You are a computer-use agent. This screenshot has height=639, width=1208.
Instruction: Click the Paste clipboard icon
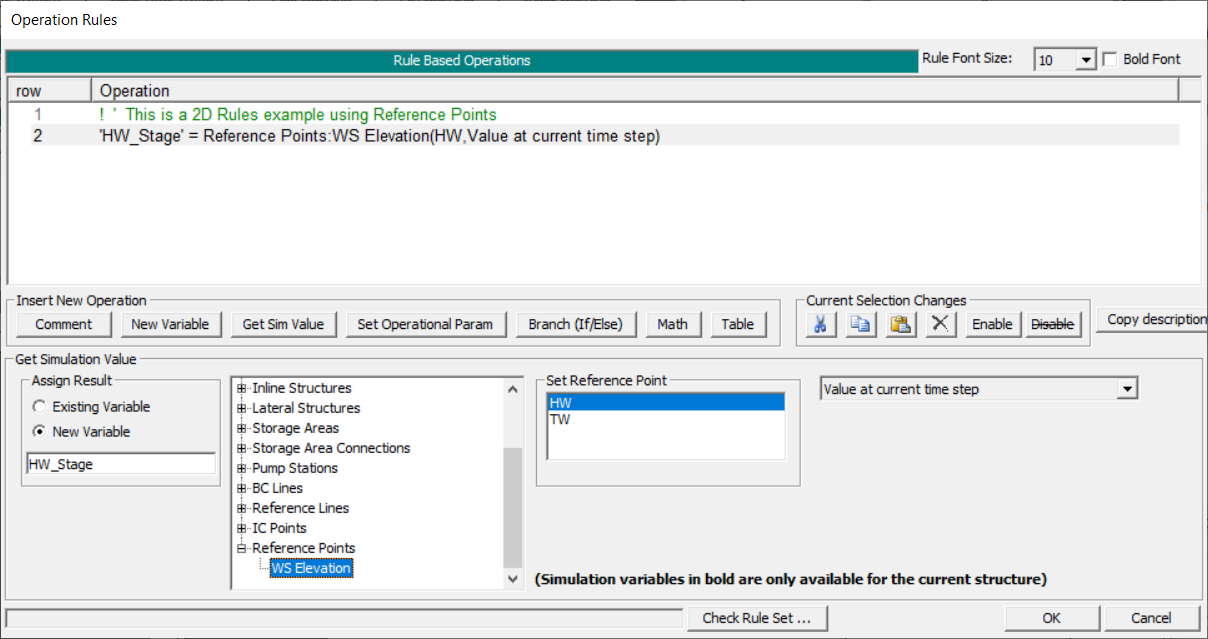point(901,324)
